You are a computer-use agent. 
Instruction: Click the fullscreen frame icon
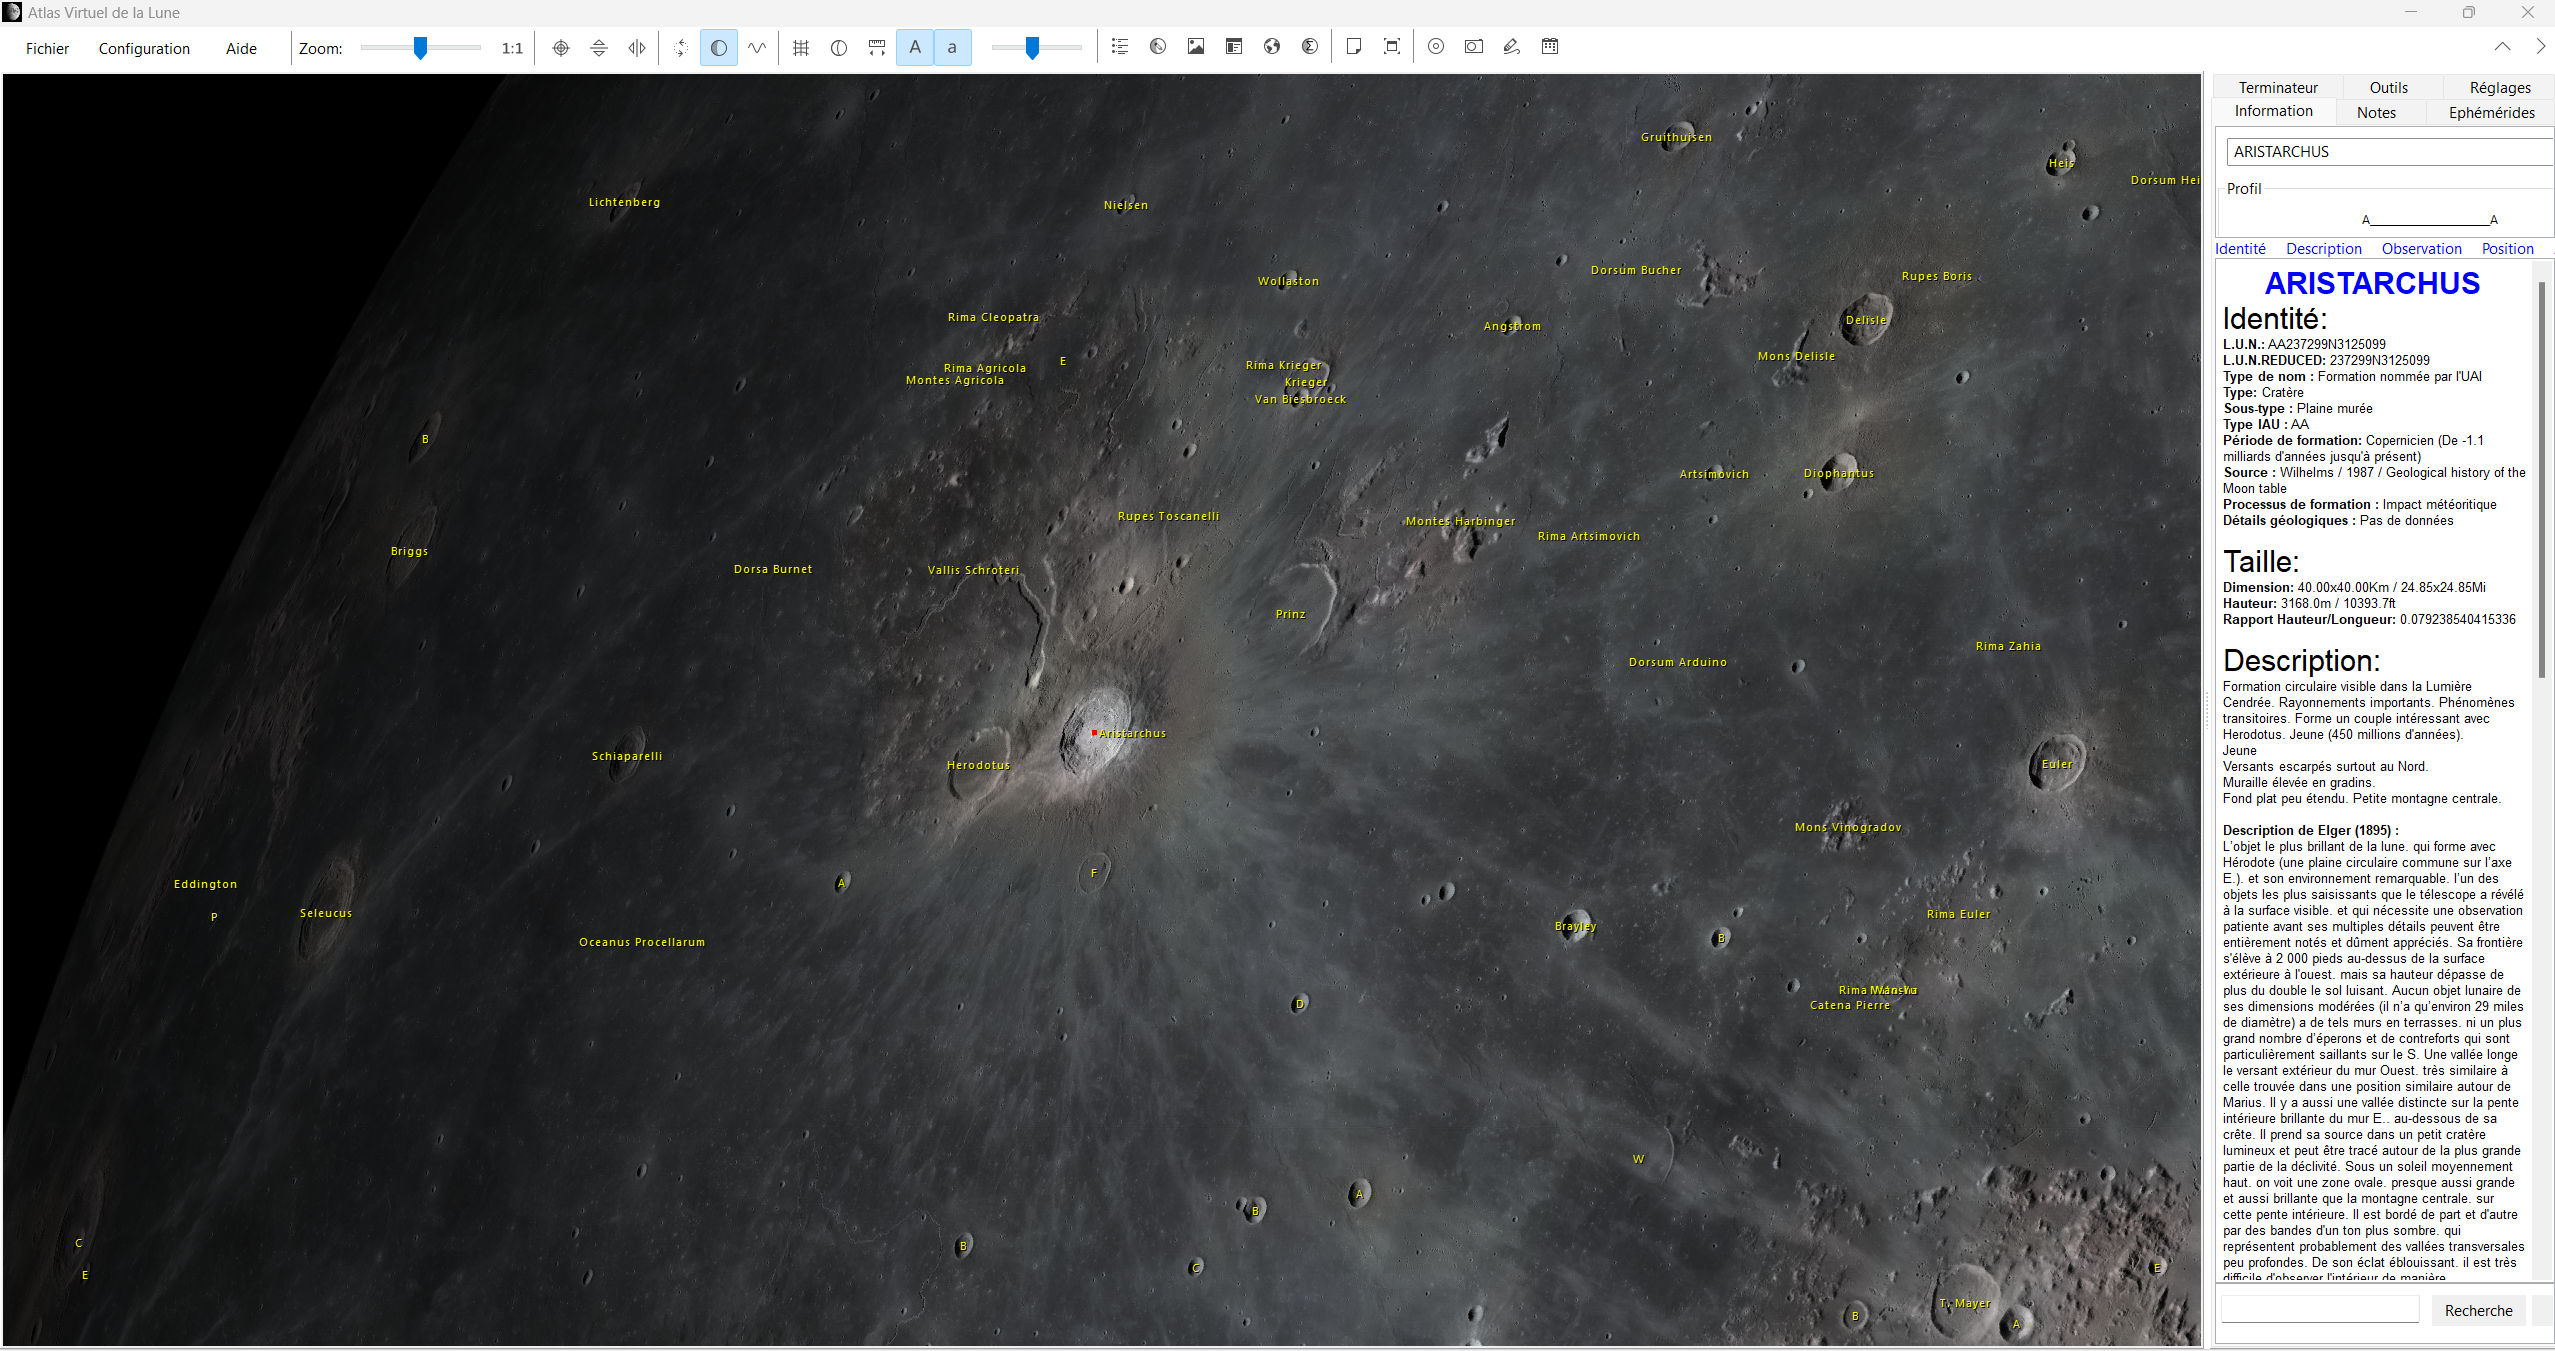pyautogui.click(x=1392, y=47)
